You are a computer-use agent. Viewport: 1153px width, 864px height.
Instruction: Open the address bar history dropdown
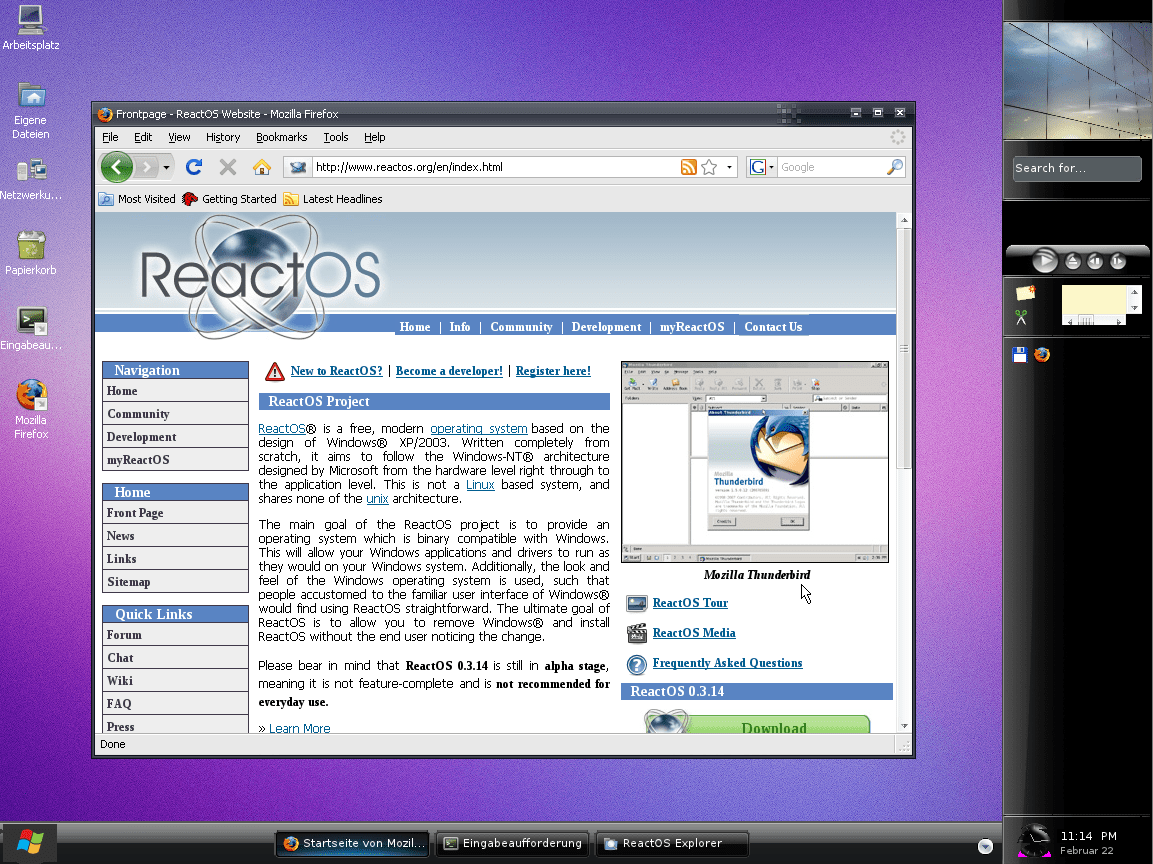[729, 167]
